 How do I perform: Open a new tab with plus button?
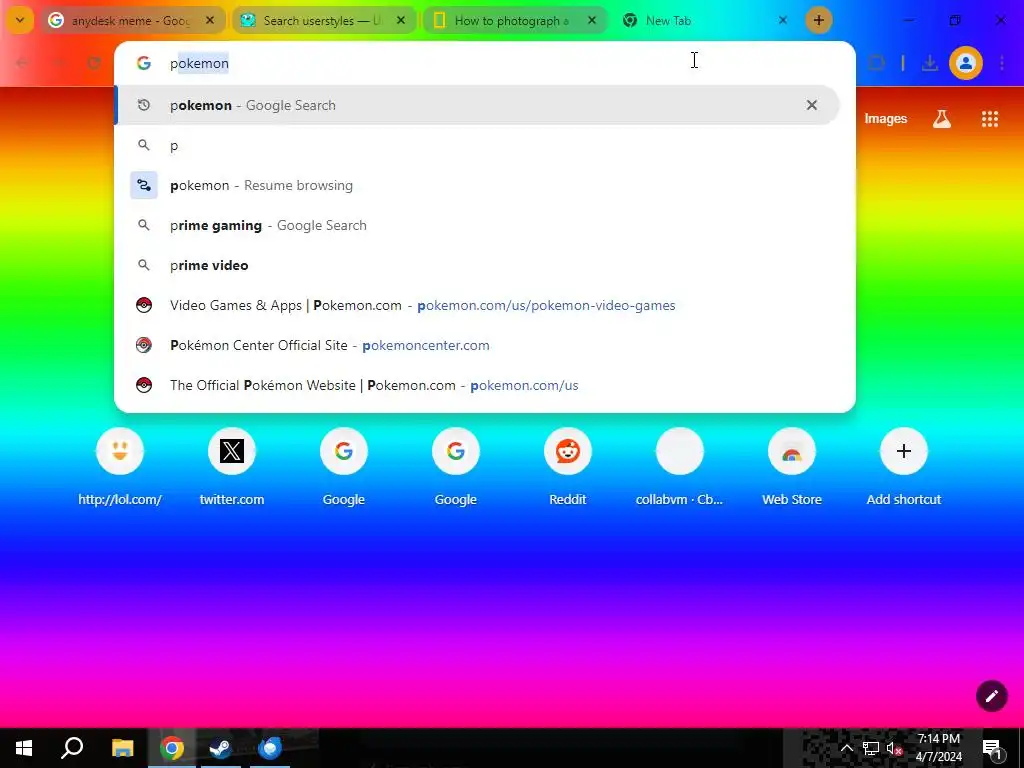tap(818, 20)
